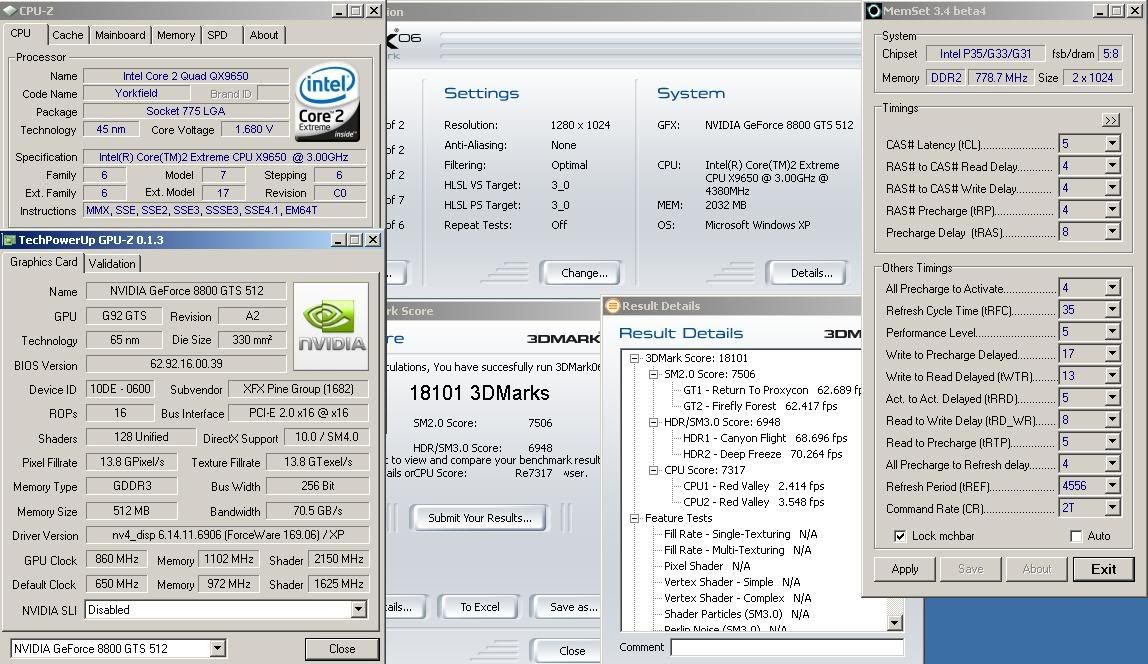Collapse the HDR/SM3.0 Score tree node
Image resolution: width=1148 pixels, height=664 pixels.
[654, 422]
